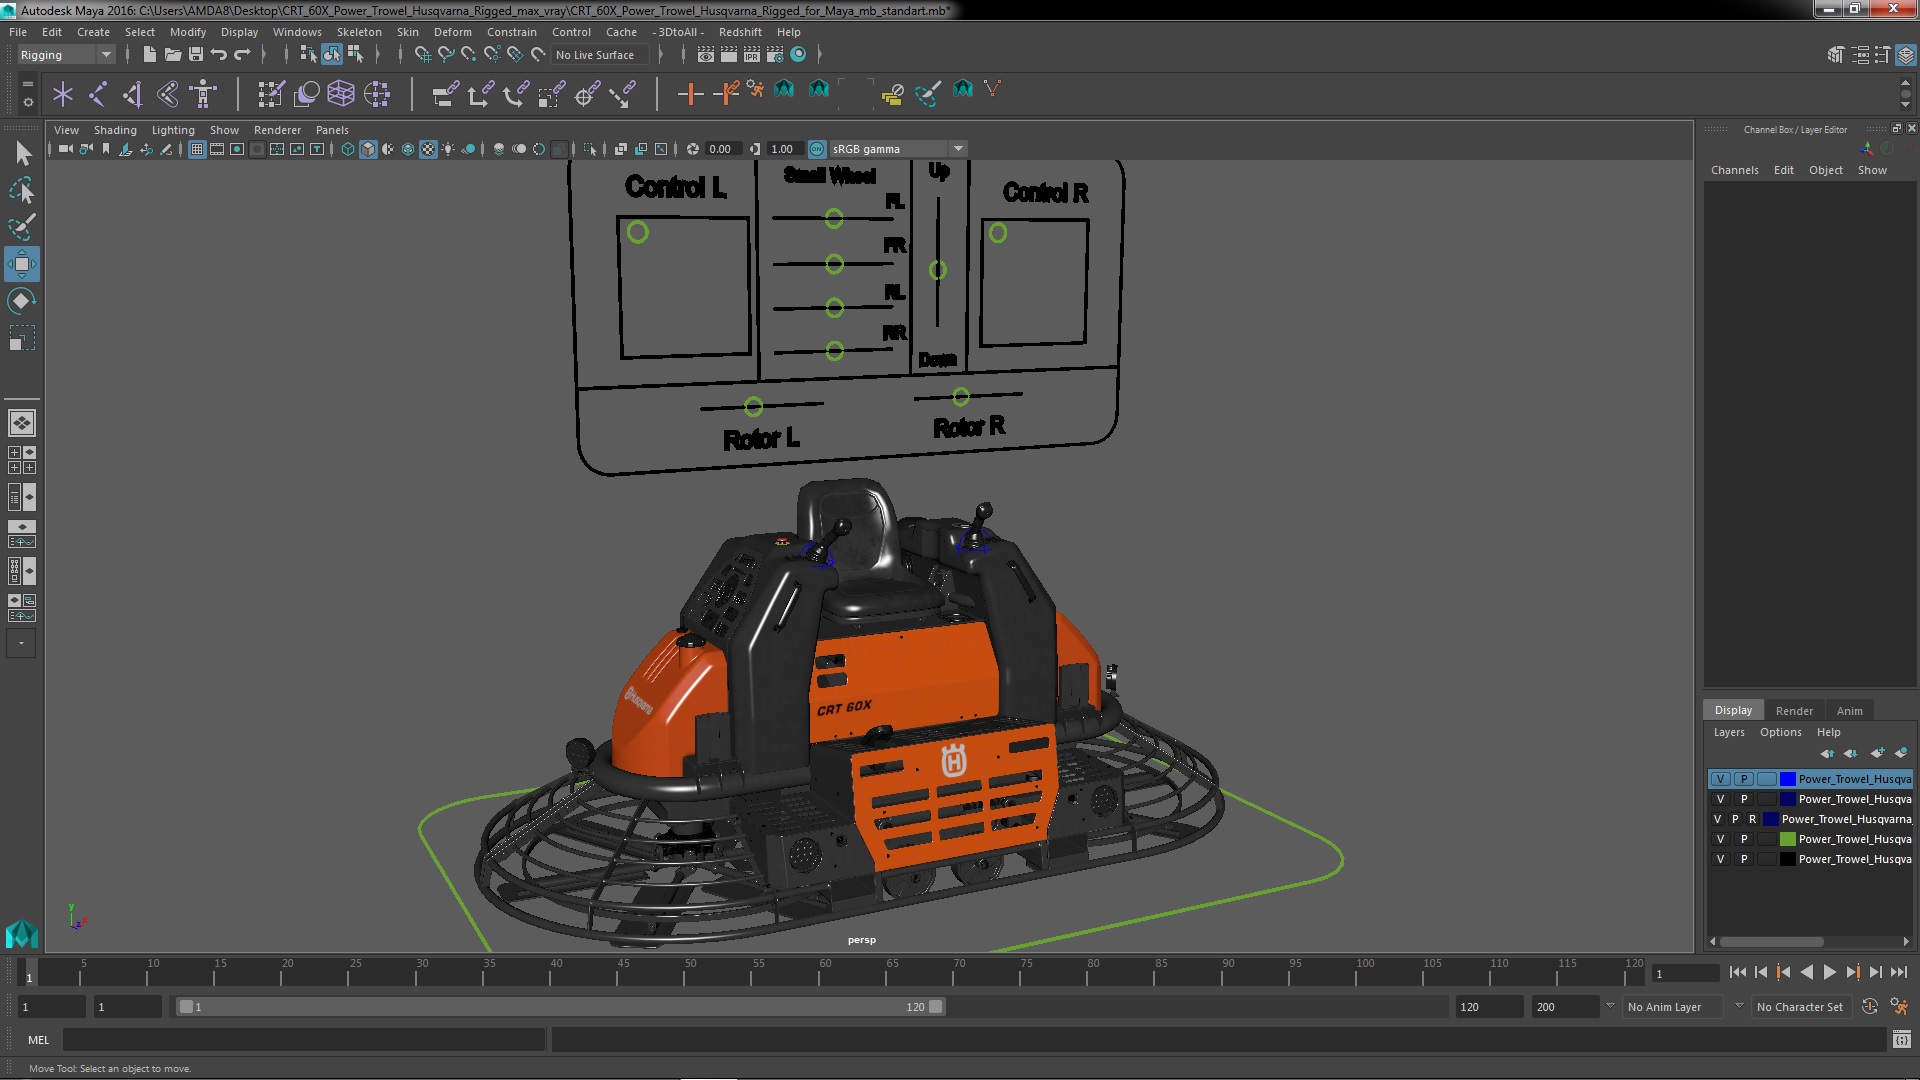
Task: Open the Create Joints tool
Action: pos(98,94)
